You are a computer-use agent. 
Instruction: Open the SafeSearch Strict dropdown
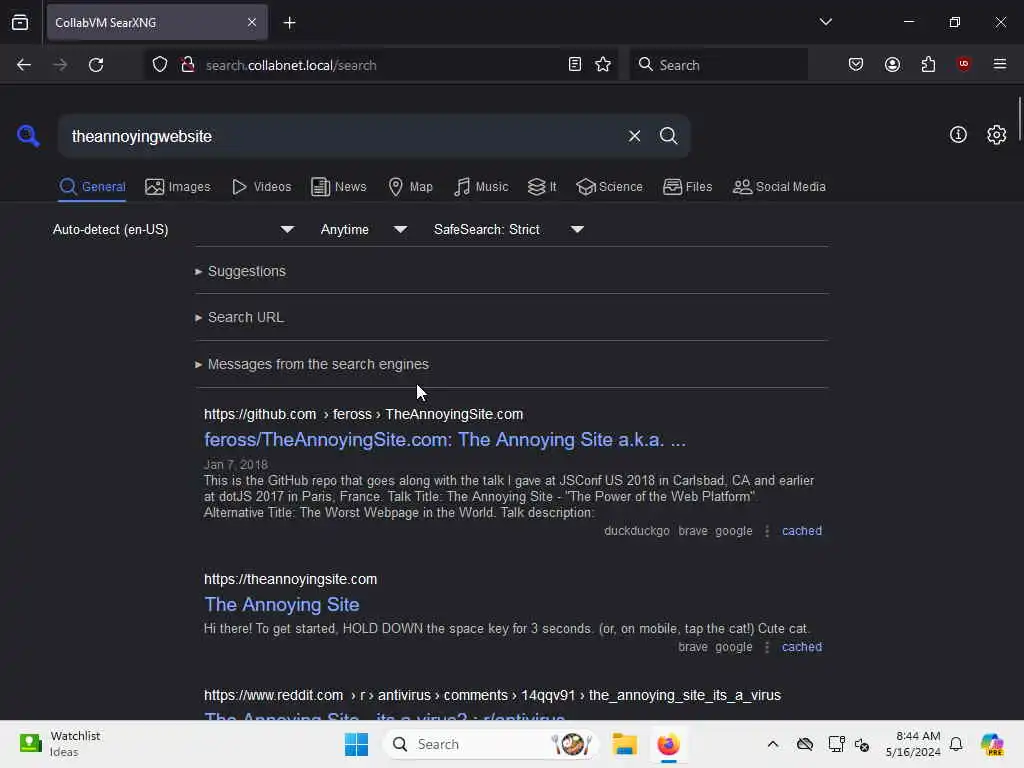pos(509,229)
